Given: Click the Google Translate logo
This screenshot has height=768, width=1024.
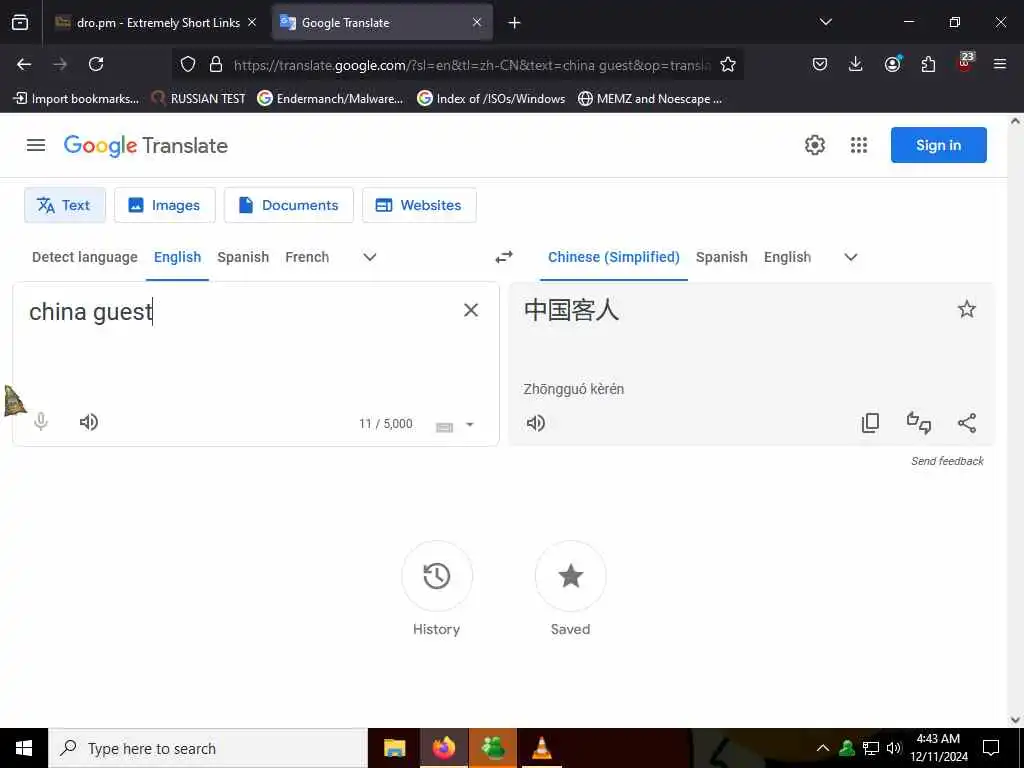Looking at the screenshot, I should (146, 145).
